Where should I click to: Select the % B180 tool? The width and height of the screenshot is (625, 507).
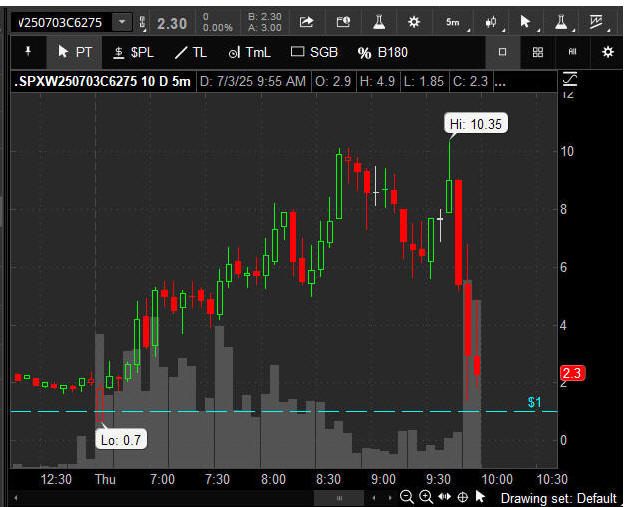[382, 53]
